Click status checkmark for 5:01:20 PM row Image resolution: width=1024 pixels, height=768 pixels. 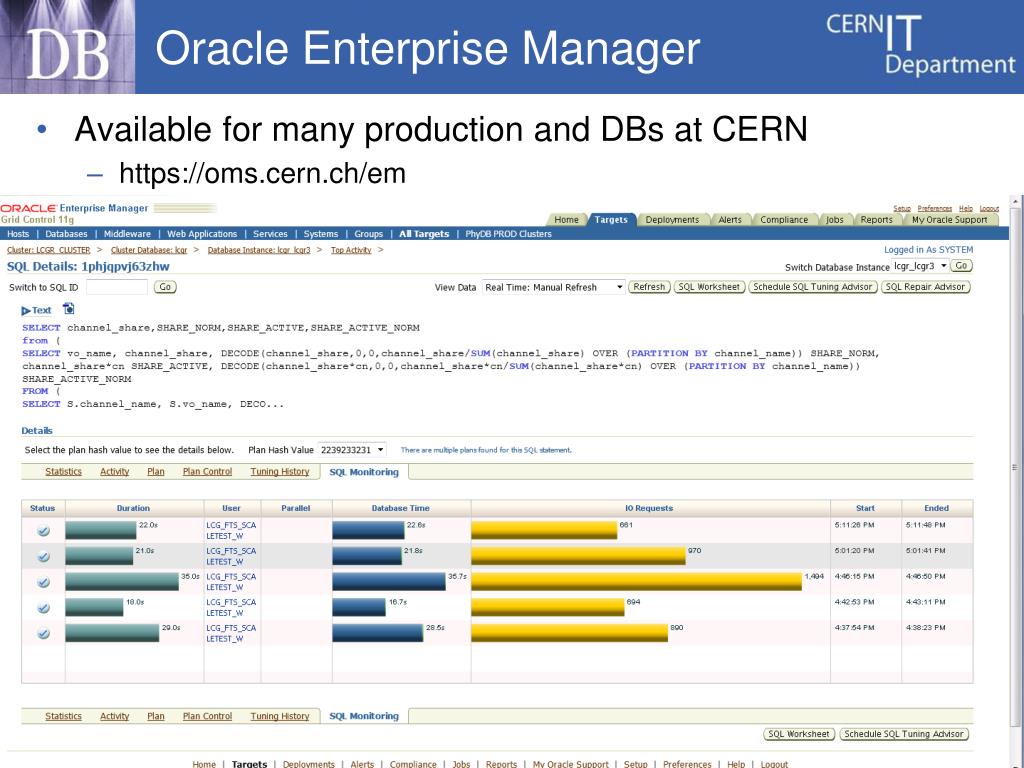(43, 556)
